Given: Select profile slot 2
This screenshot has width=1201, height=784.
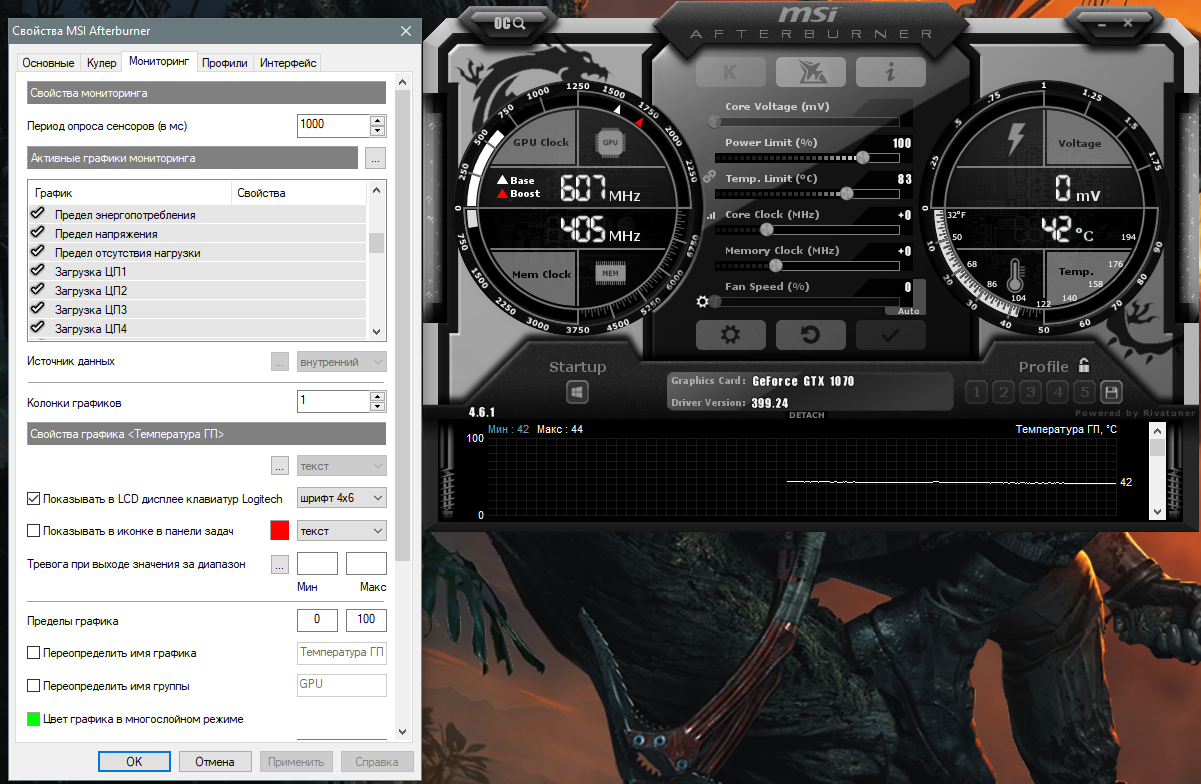Looking at the screenshot, I should [1005, 392].
